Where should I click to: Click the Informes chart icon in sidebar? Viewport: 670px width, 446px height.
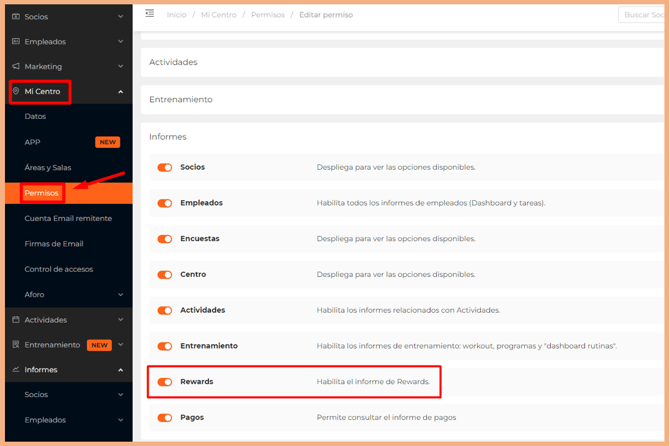16,370
